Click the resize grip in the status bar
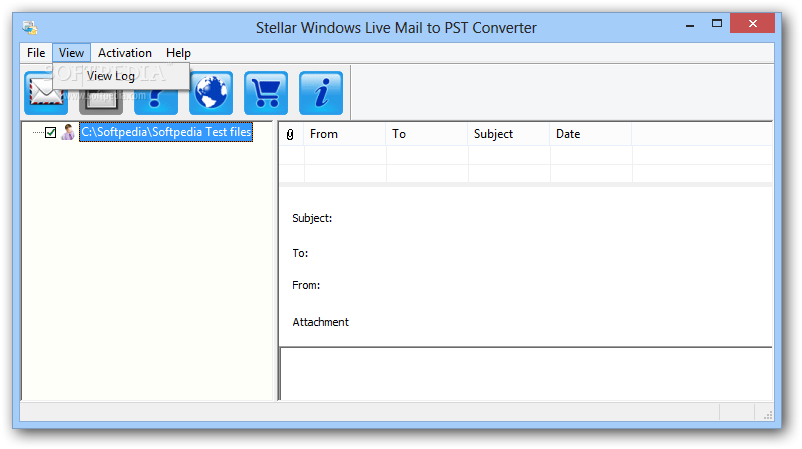The width and height of the screenshot is (802, 449). 768,415
